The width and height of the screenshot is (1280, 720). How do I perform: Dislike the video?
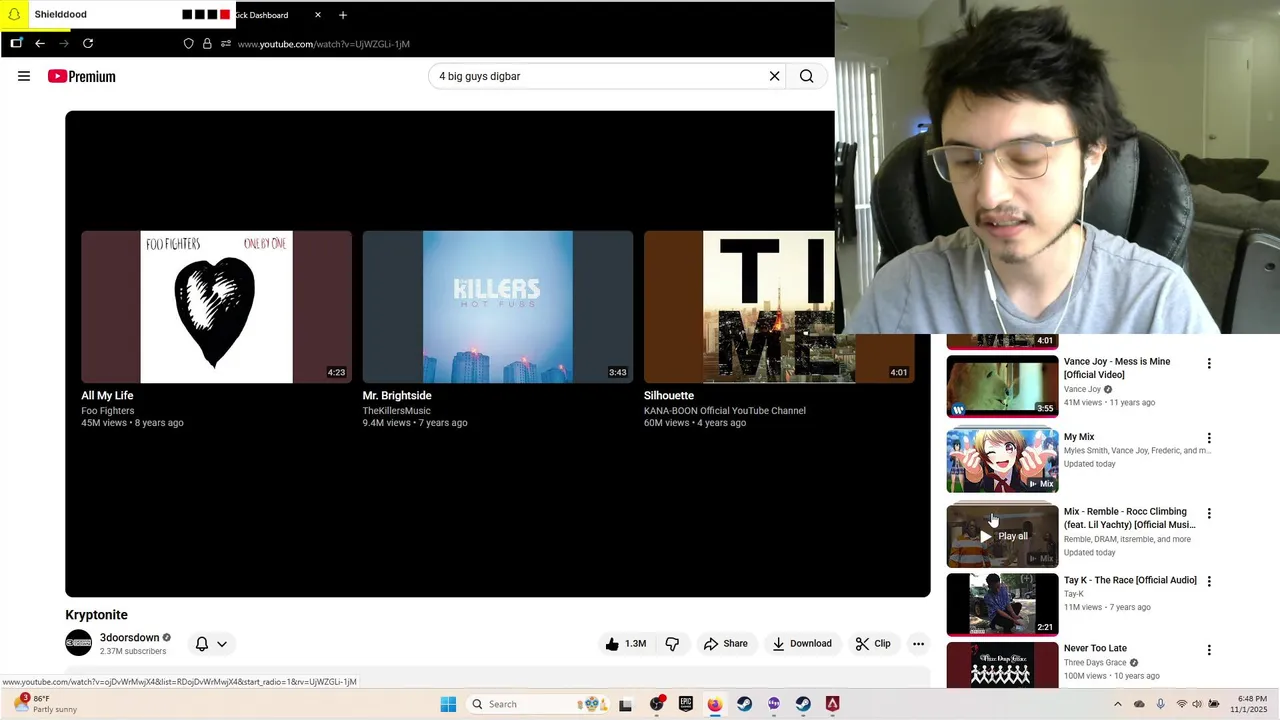672,644
